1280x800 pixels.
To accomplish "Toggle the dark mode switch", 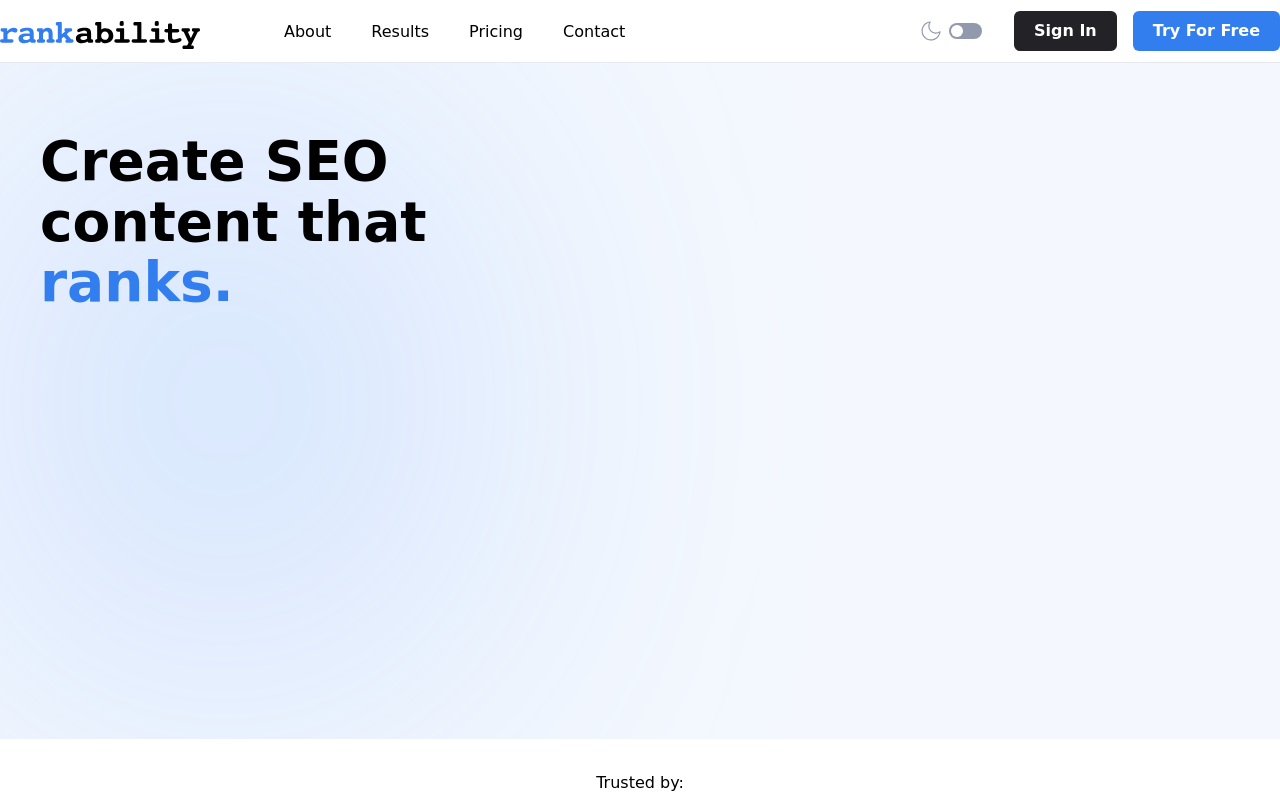I will pyautogui.click(x=965, y=31).
